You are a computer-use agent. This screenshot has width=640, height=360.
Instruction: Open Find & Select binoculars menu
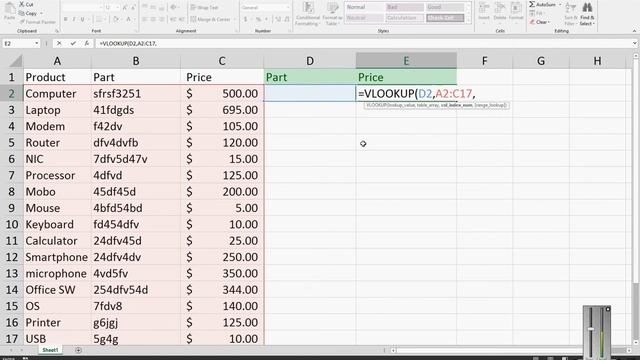click(x=587, y=14)
